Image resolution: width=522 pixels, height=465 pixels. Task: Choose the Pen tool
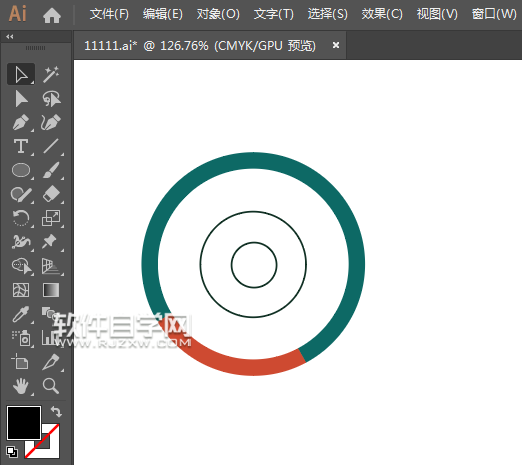[x=20, y=122]
